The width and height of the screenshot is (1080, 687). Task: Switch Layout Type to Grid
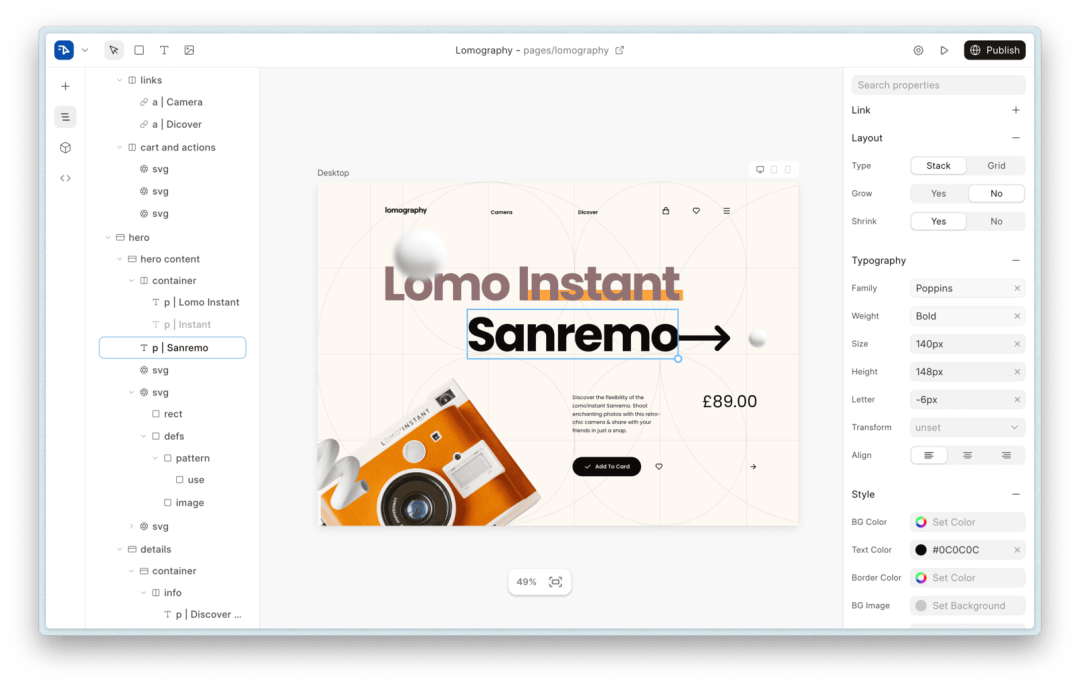[996, 165]
